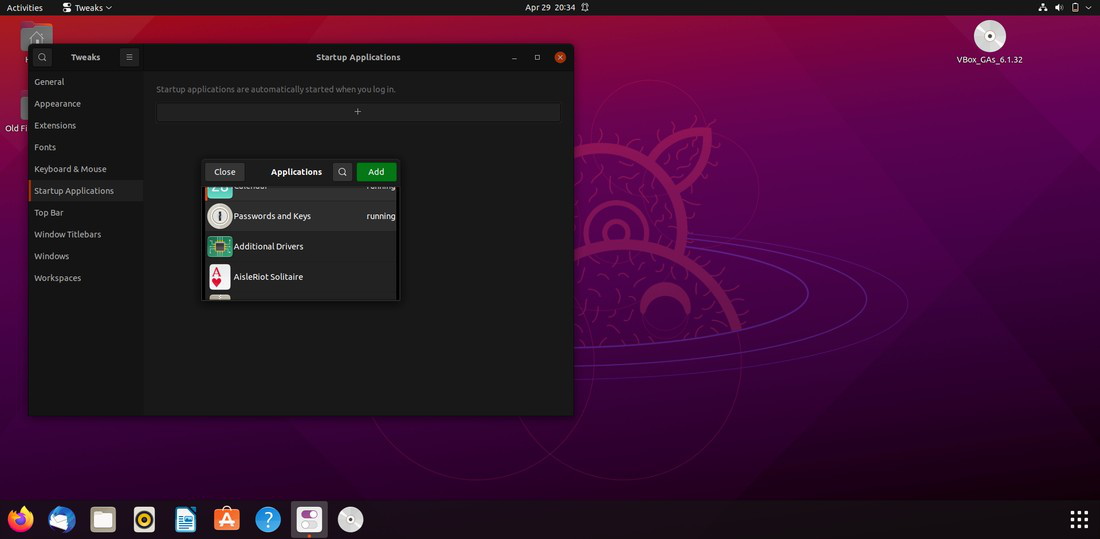Open the Extensions settings page

point(86,126)
